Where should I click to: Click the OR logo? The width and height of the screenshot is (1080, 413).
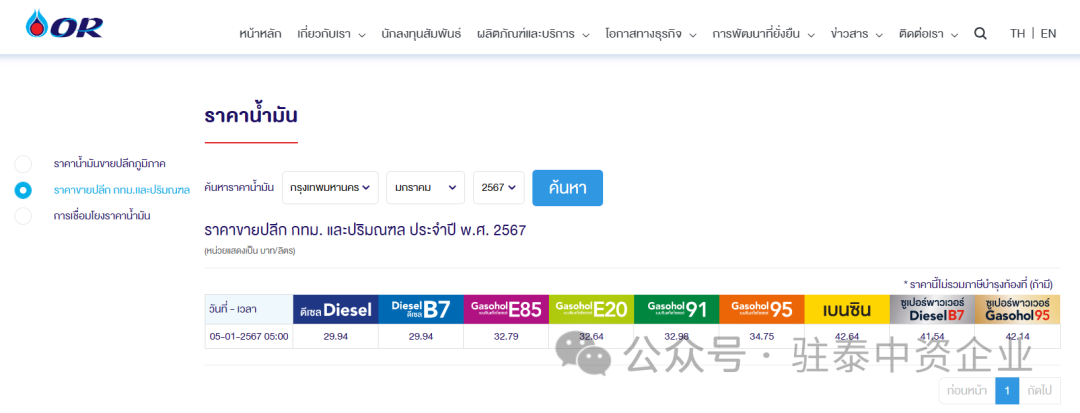pos(64,25)
